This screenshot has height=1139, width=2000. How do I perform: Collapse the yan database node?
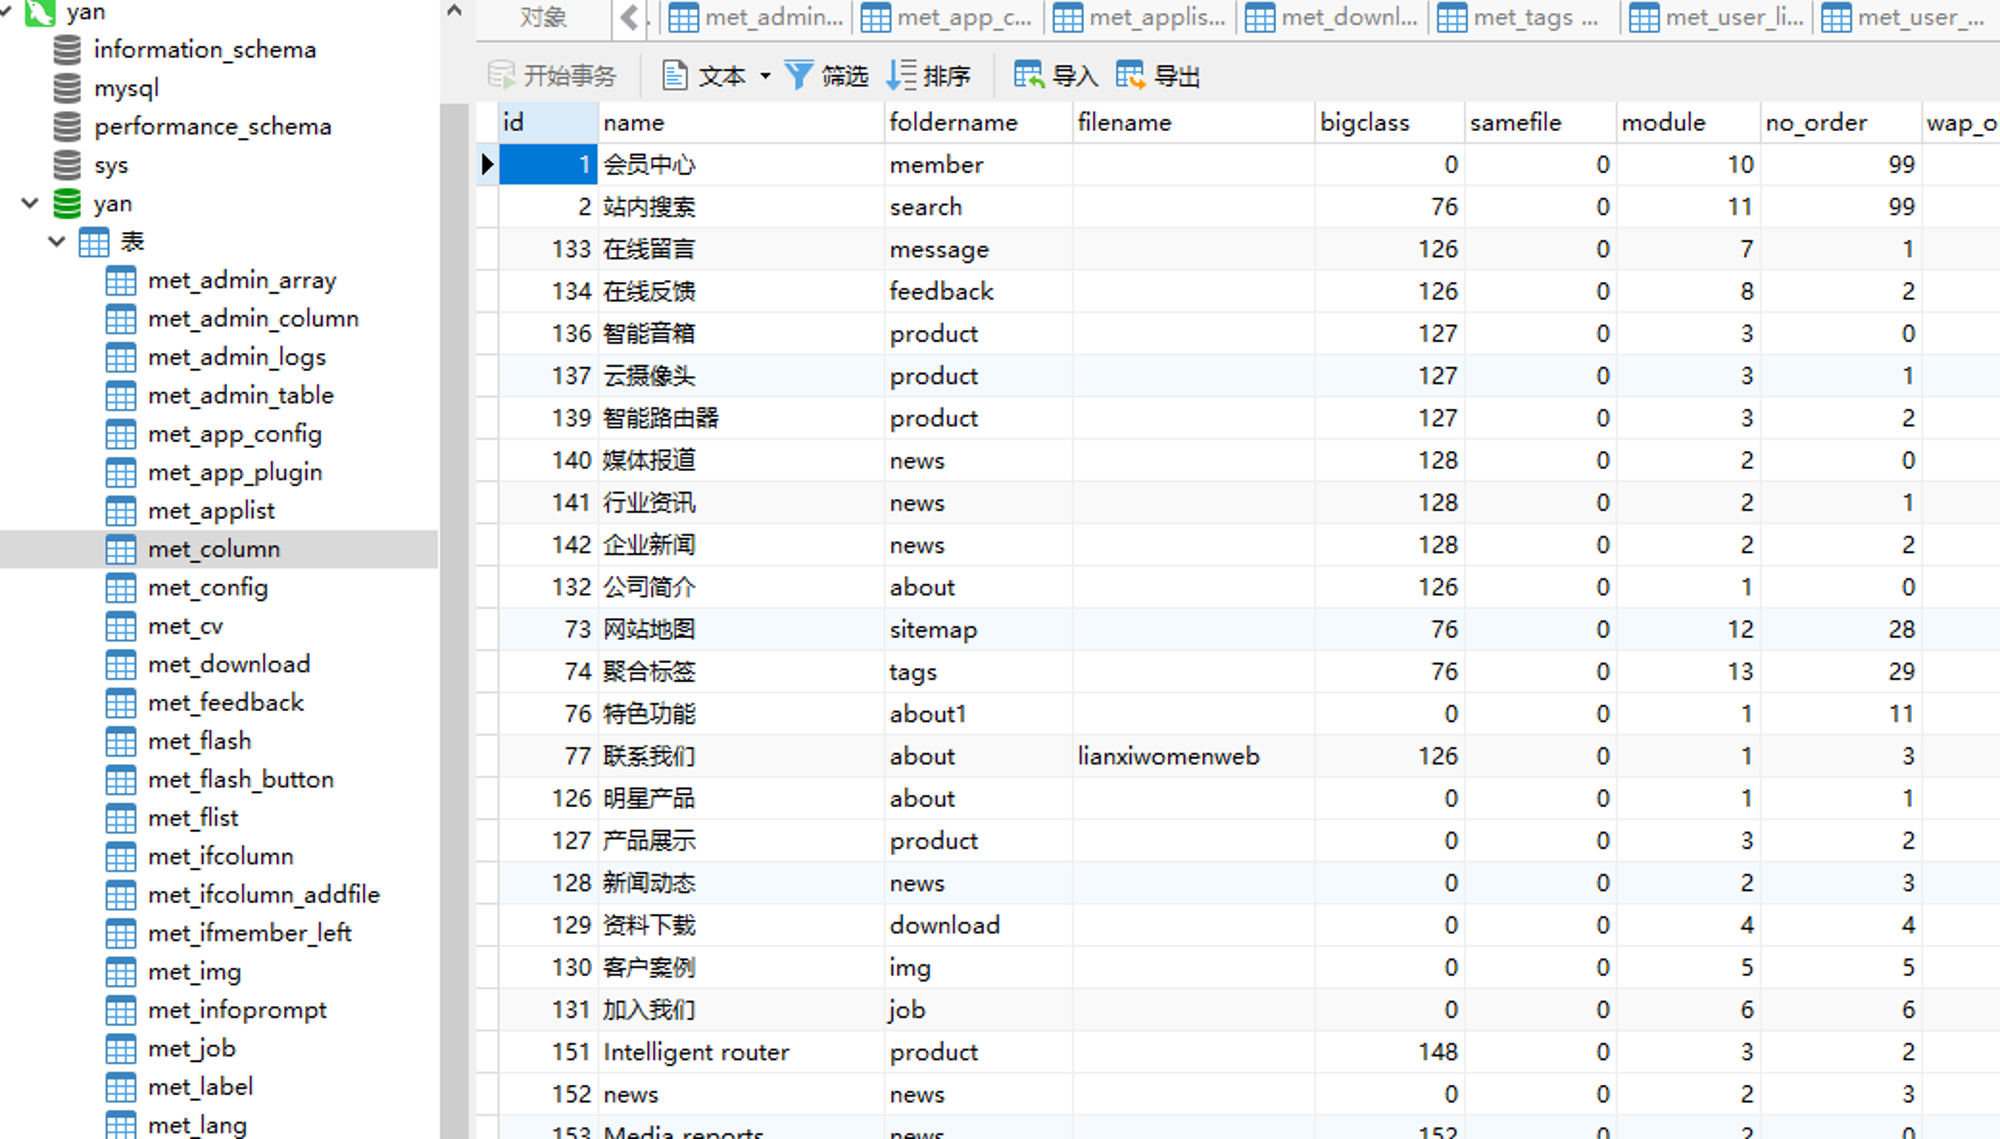[30, 204]
